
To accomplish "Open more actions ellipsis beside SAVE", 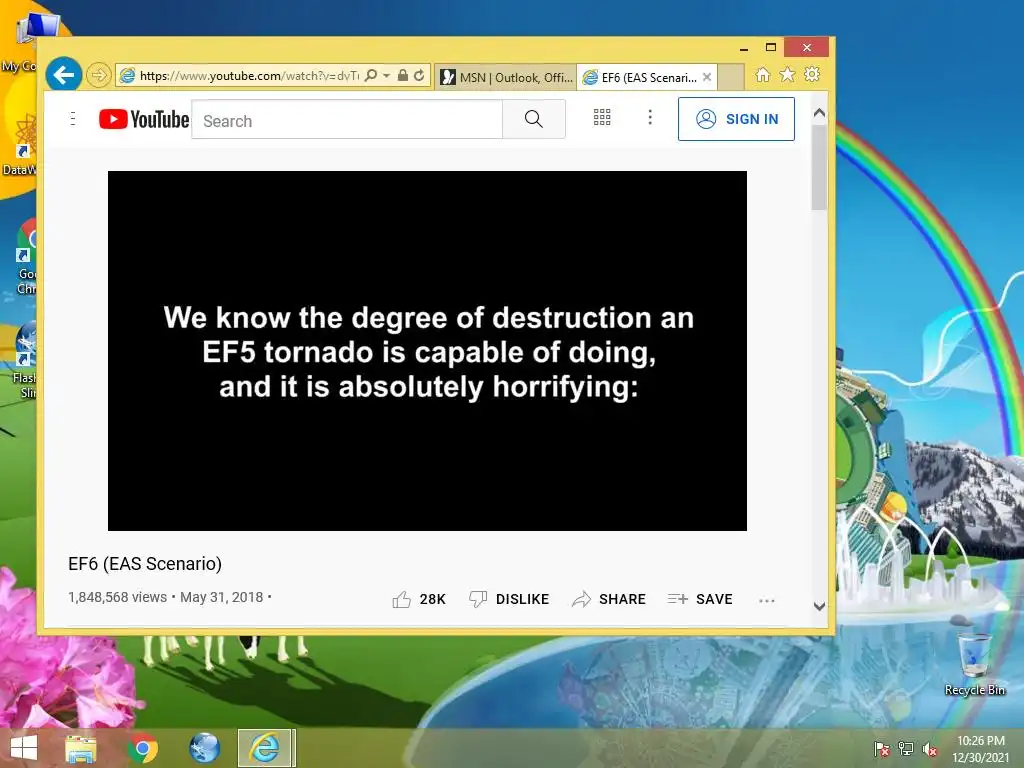I will (767, 600).
